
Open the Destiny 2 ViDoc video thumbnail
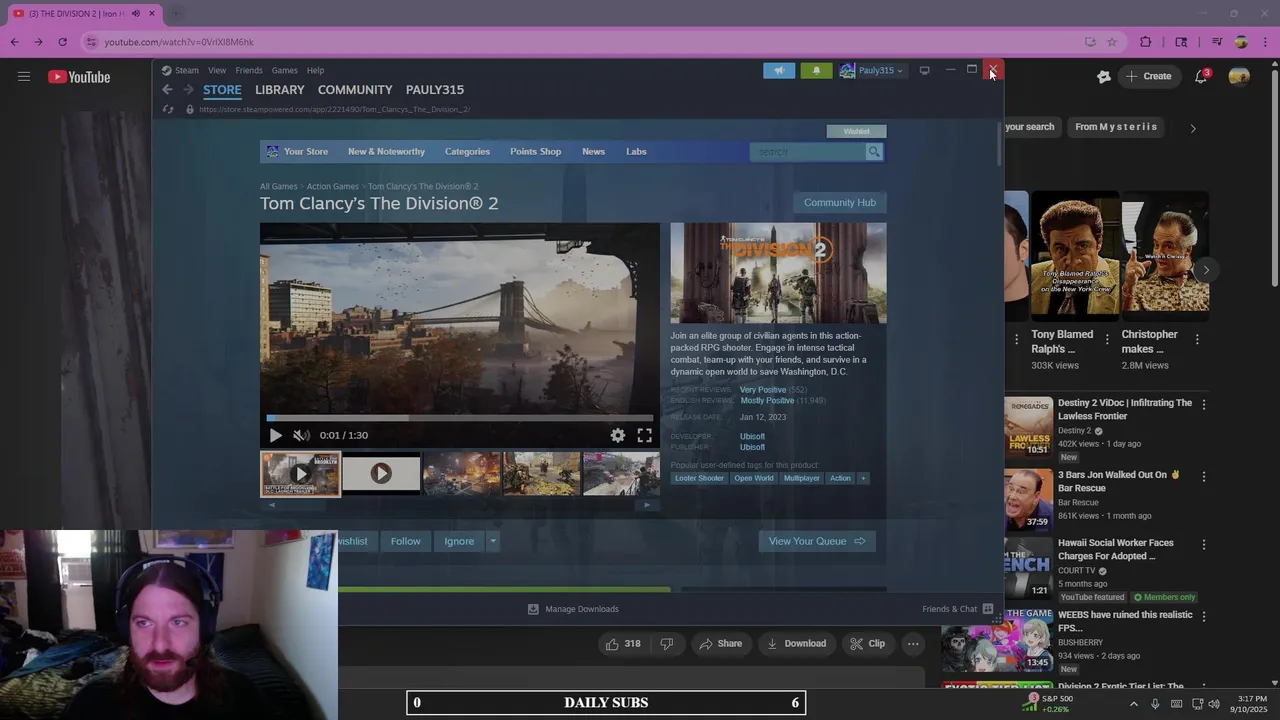point(1028,428)
